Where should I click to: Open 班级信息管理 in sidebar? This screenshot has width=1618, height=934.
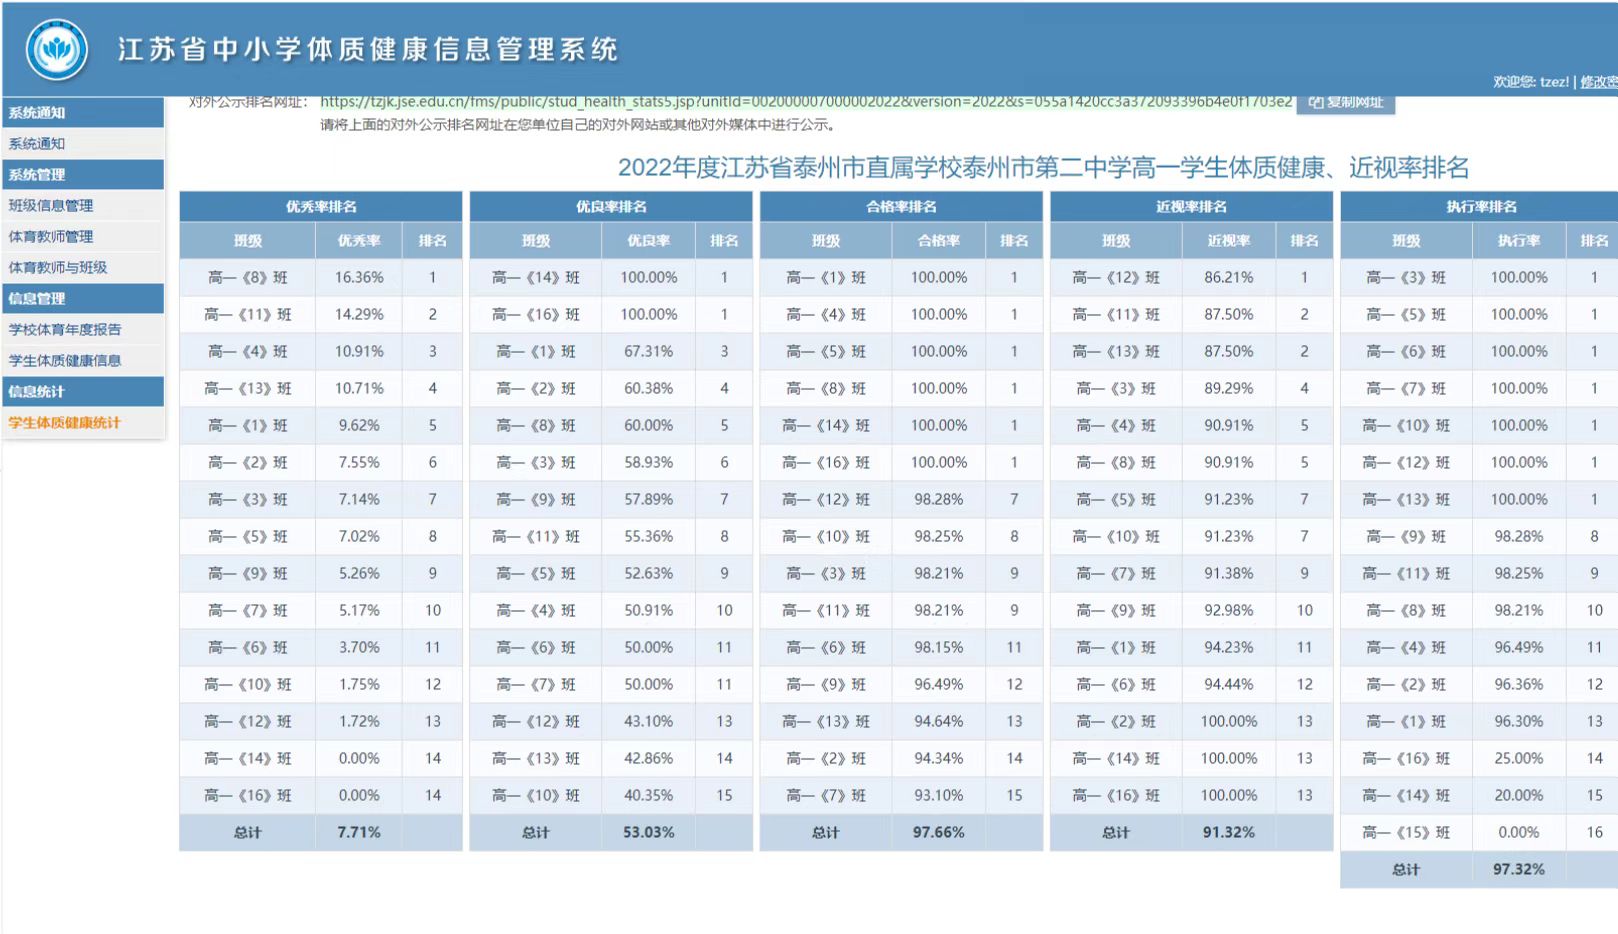tap(83, 206)
